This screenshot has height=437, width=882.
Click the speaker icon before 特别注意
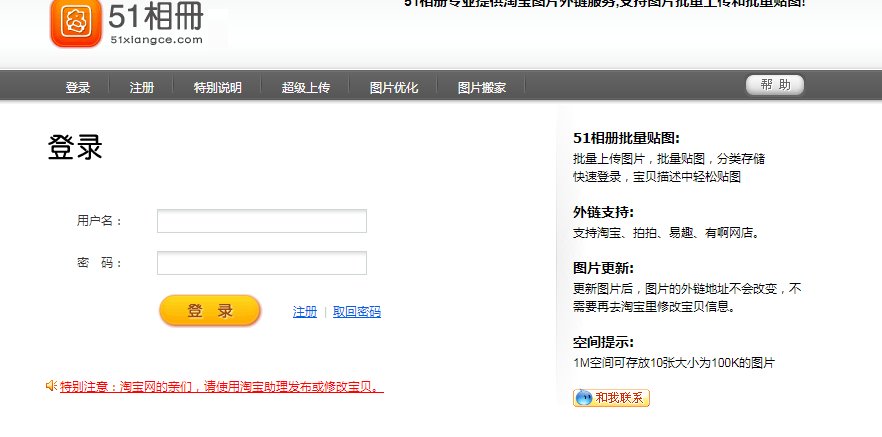tap(51, 386)
